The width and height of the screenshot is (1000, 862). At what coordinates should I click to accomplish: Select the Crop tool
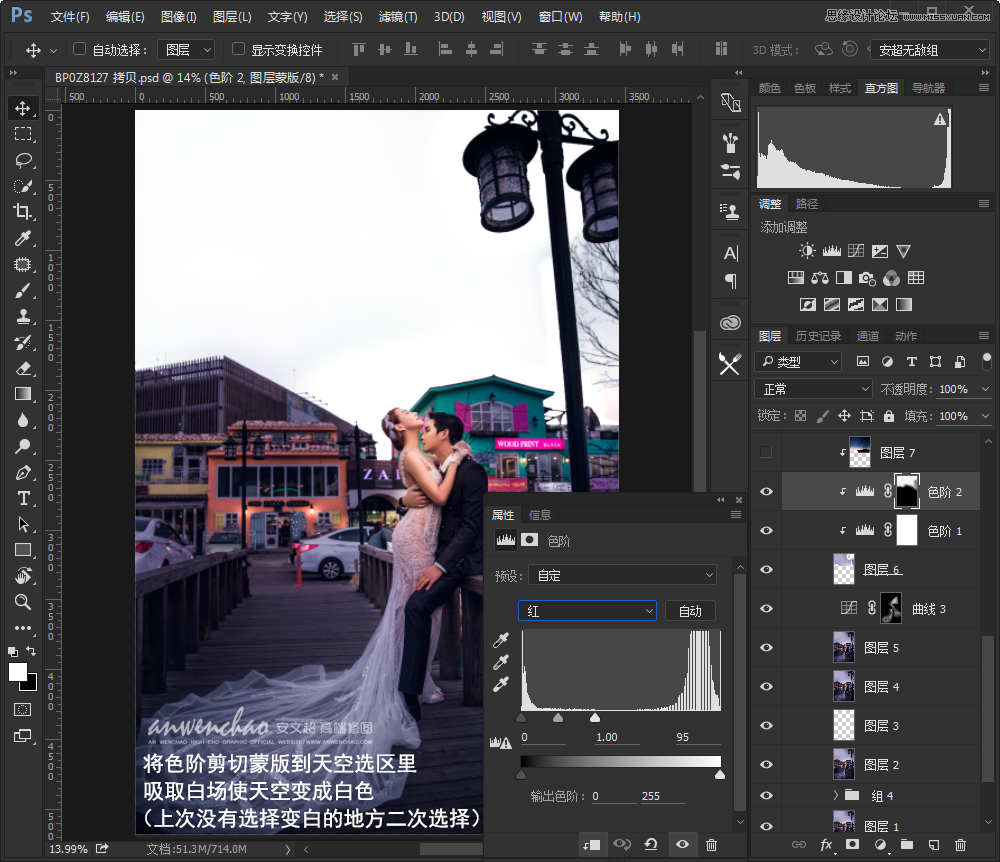tap(23, 212)
